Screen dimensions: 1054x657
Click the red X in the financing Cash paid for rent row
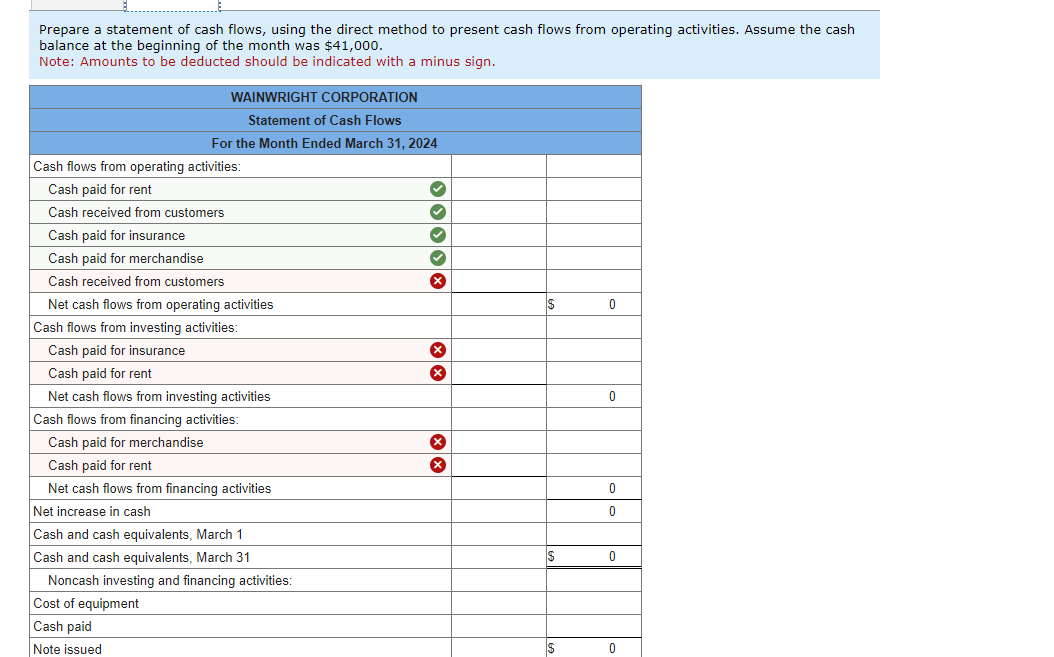tap(437, 465)
